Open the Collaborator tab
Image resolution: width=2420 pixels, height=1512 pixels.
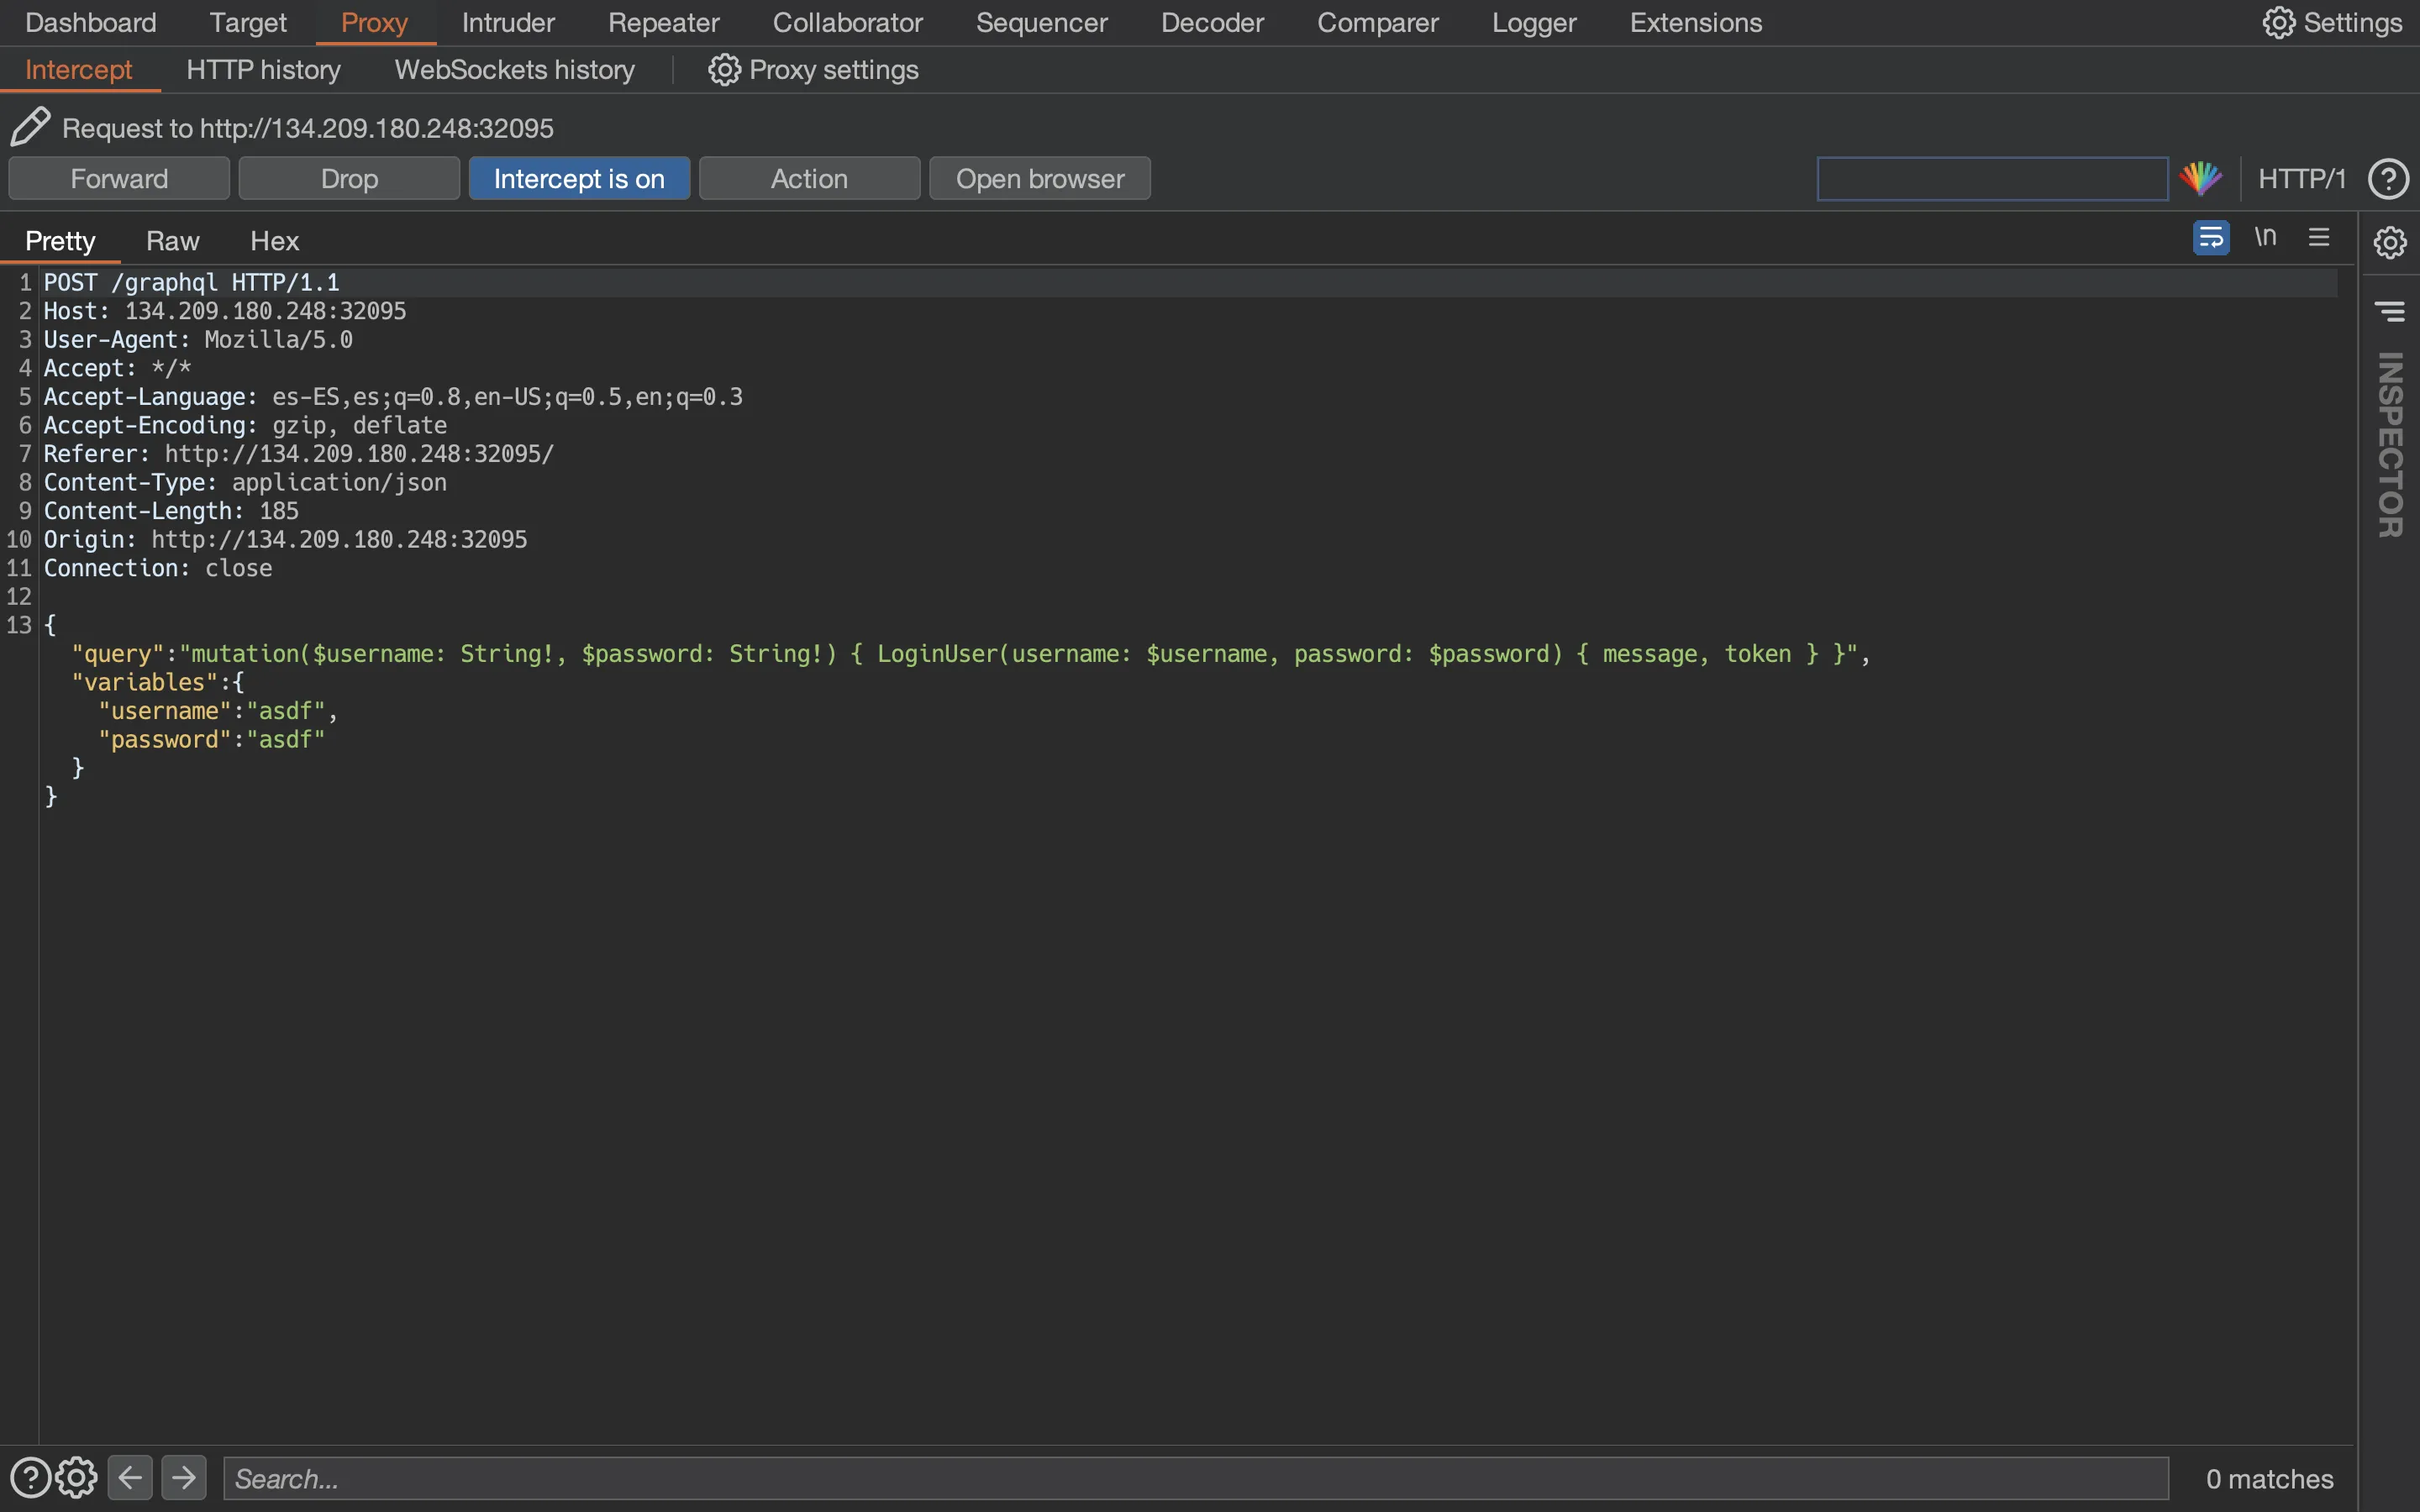coord(848,22)
